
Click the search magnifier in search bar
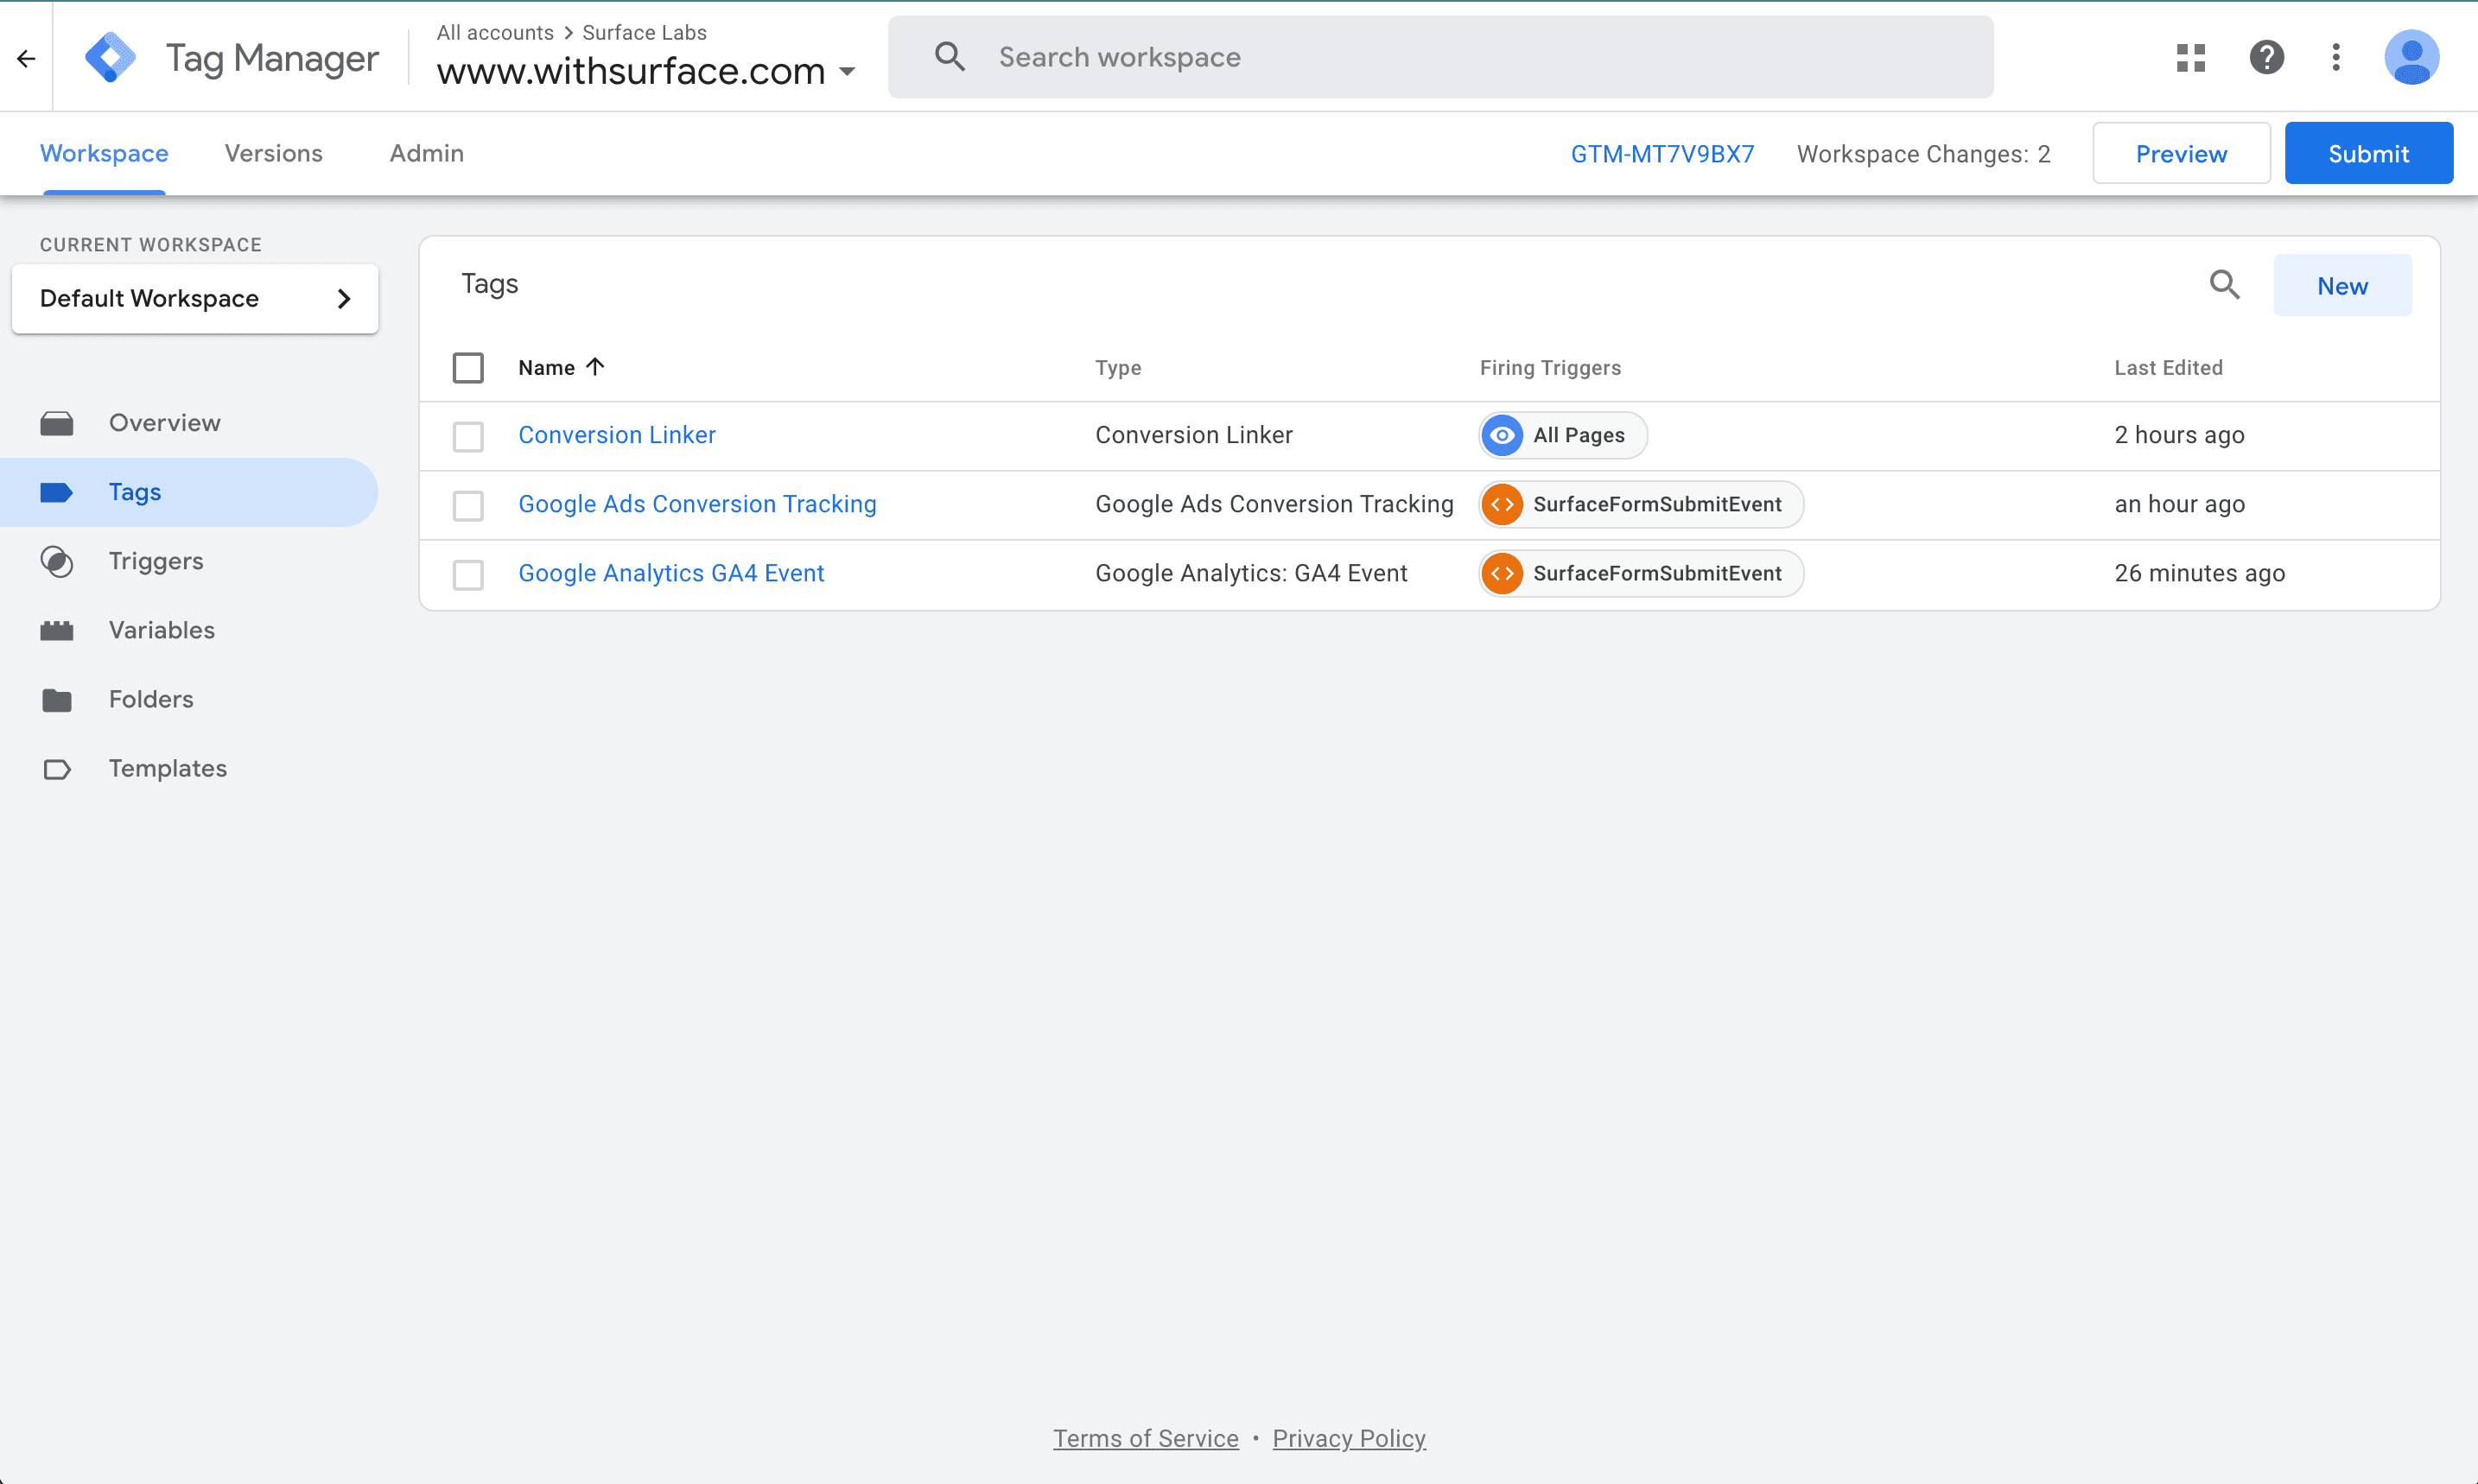pos(949,57)
